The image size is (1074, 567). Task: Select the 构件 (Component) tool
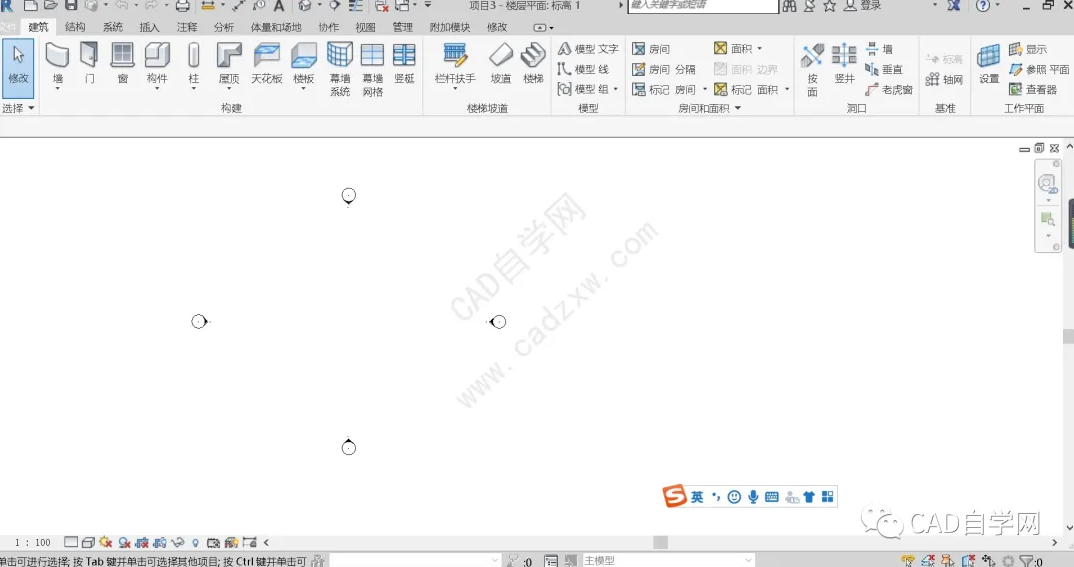(x=157, y=62)
